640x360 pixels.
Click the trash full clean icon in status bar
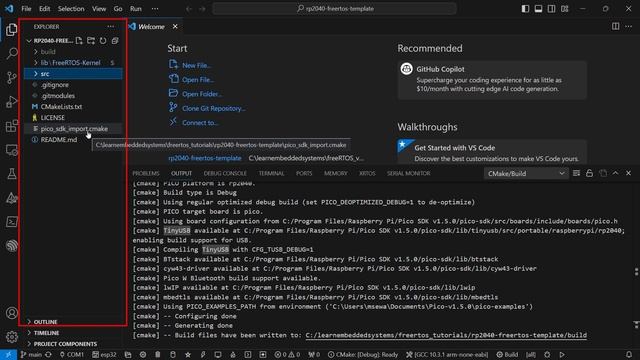(x=158, y=354)
